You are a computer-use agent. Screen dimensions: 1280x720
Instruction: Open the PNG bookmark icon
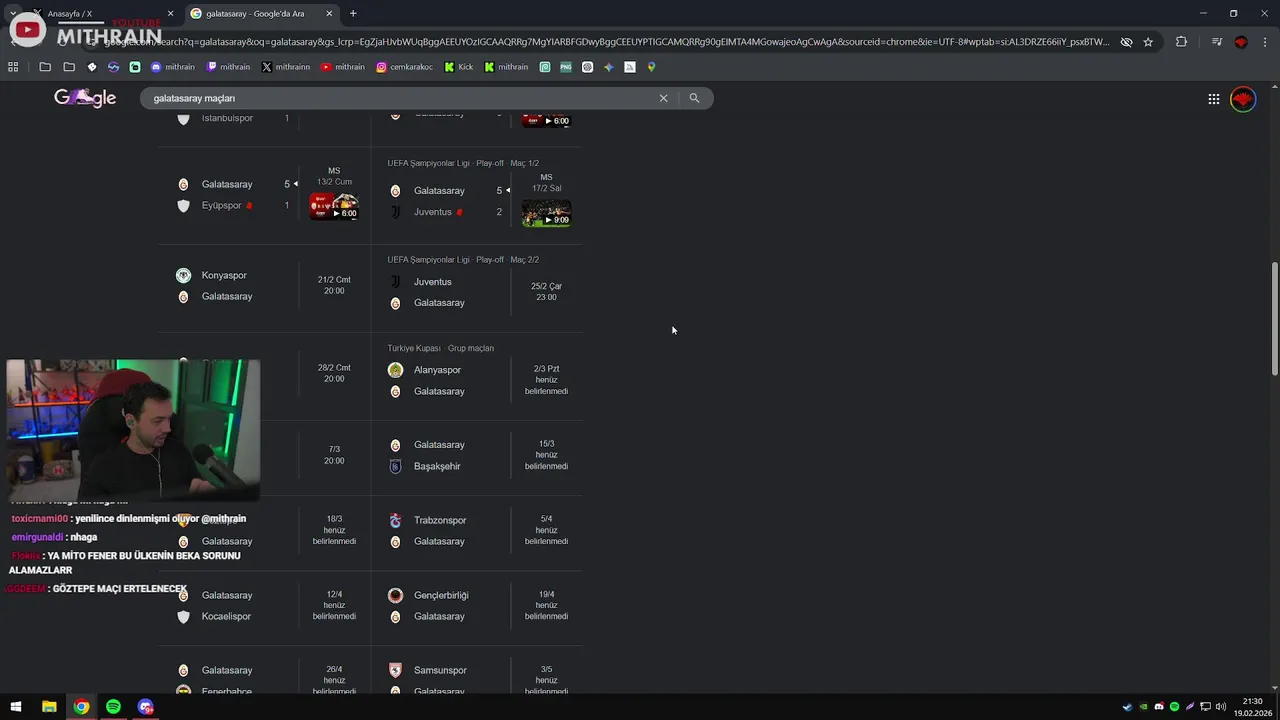[x=566, y=67]
